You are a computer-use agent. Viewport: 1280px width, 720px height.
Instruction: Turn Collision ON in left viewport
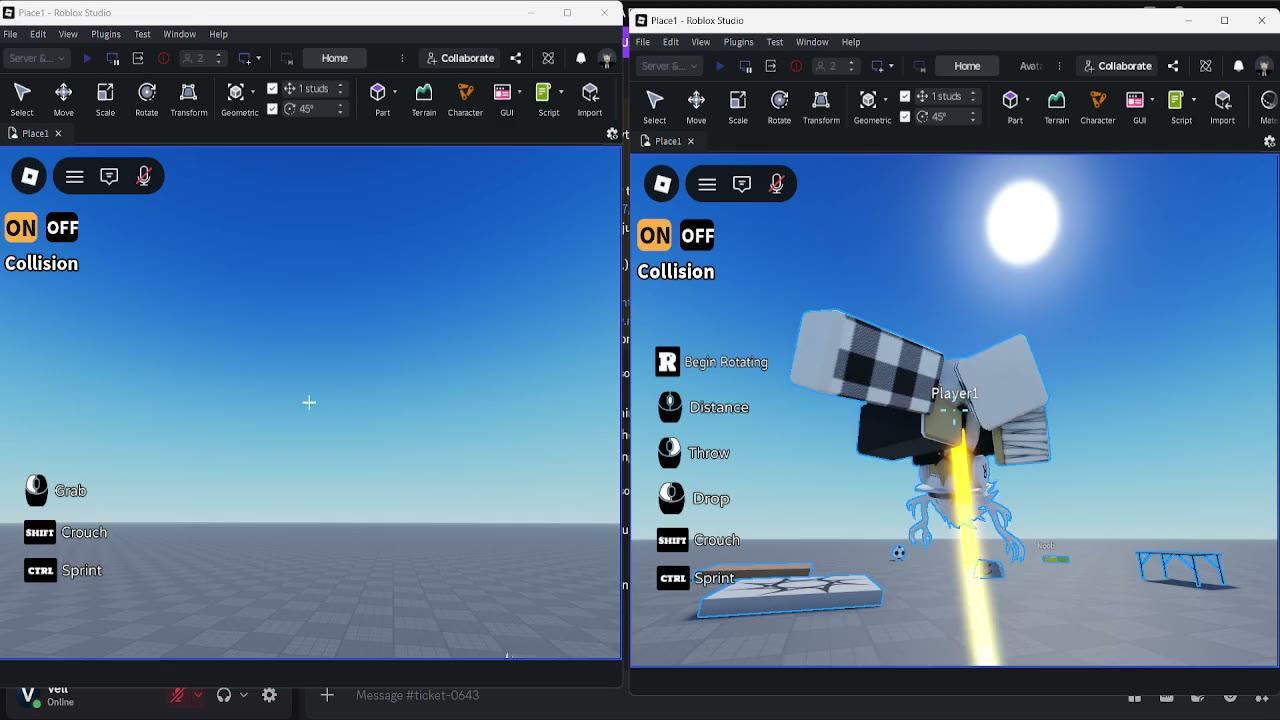21,228
